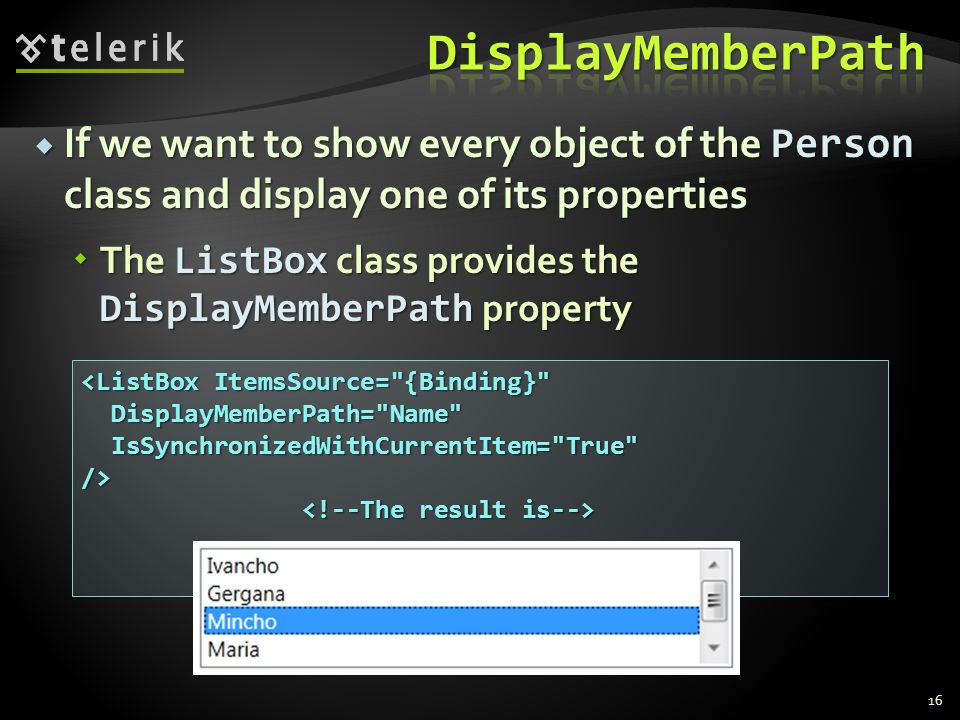Click the slide number 16
Viewport: 960px width, 720px height.
pyautogui.click(x=934, y=700)
